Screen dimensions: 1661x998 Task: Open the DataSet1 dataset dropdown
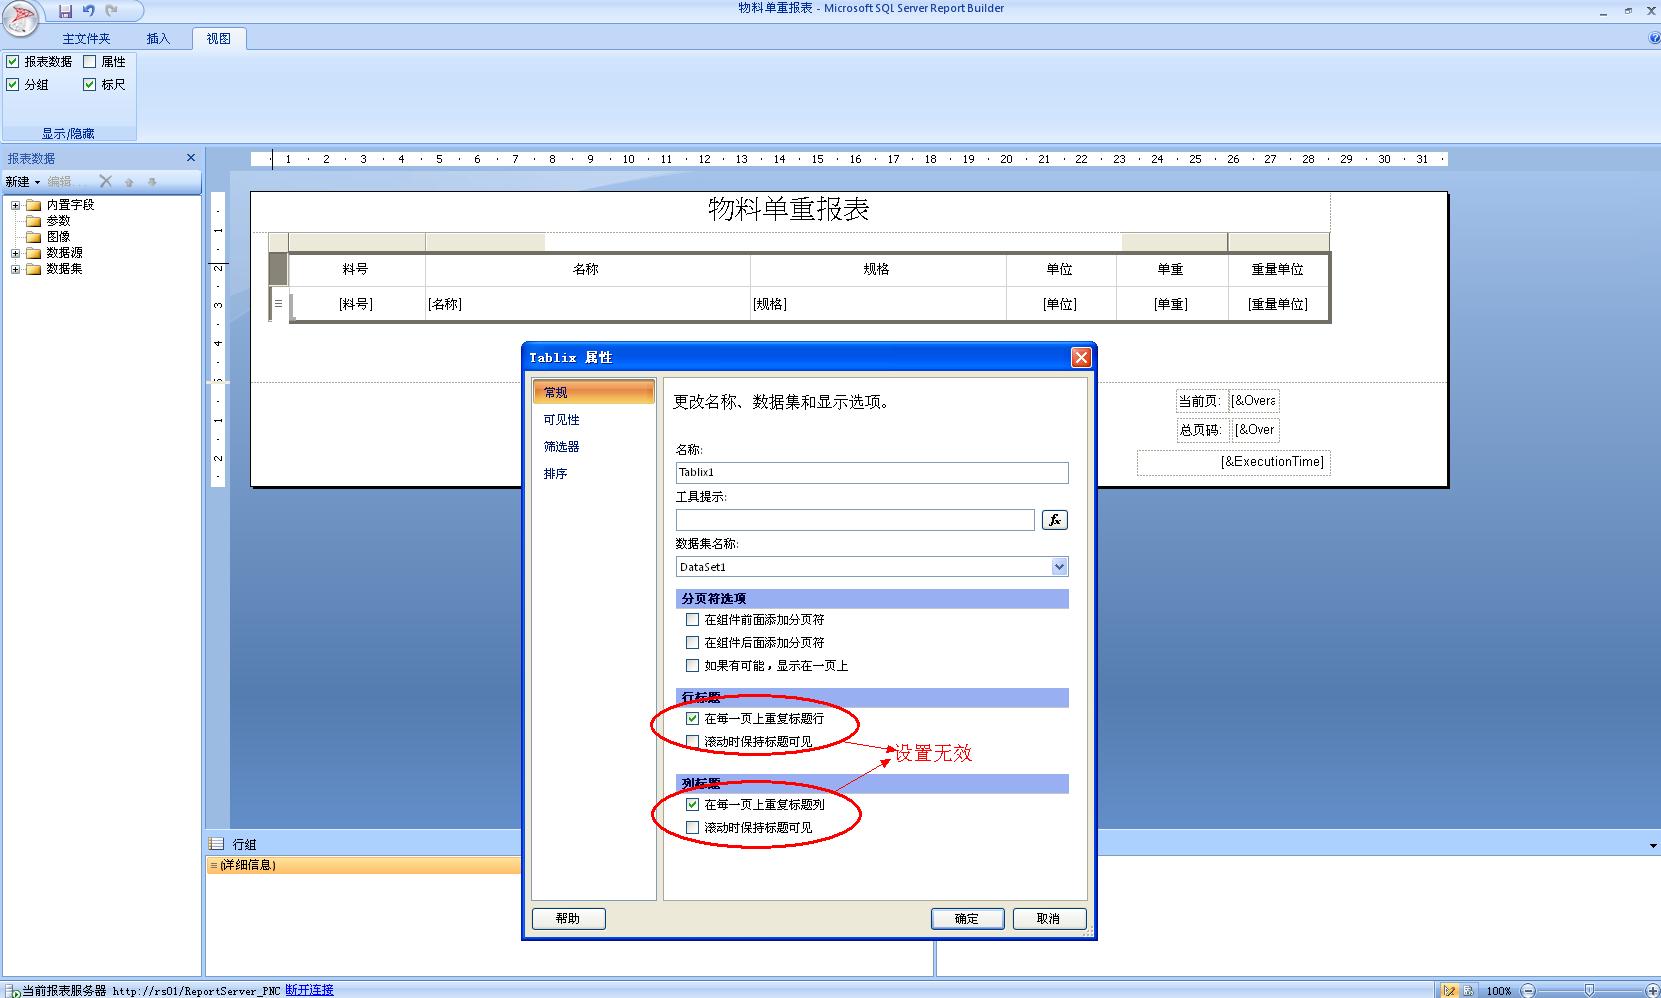[x=1058, y=566]
